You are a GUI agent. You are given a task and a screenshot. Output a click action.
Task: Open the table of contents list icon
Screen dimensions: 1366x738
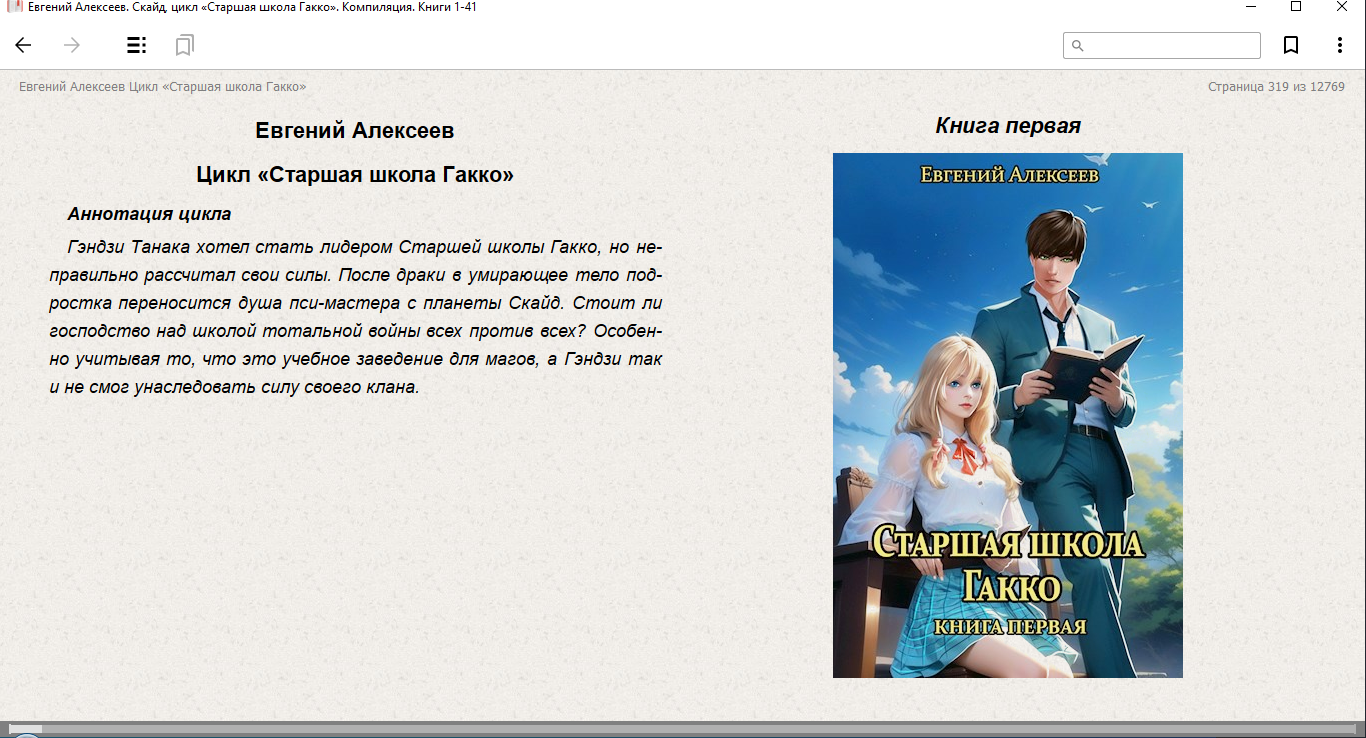click(x=136, y=45)
